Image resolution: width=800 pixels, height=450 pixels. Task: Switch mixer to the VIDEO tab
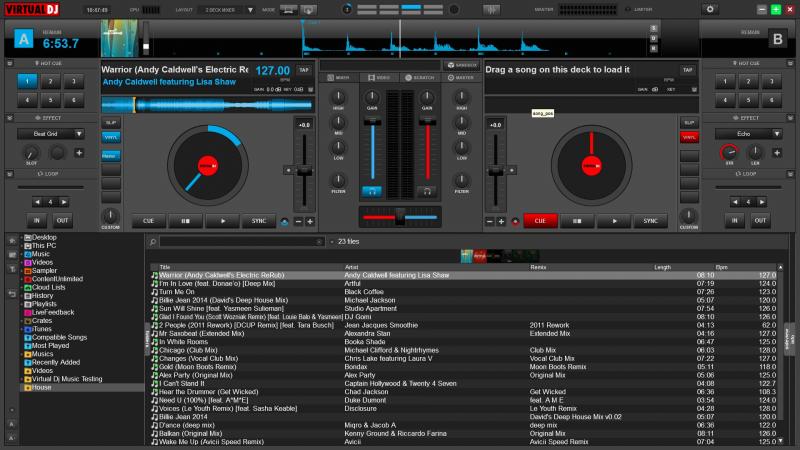coord(379,78)
